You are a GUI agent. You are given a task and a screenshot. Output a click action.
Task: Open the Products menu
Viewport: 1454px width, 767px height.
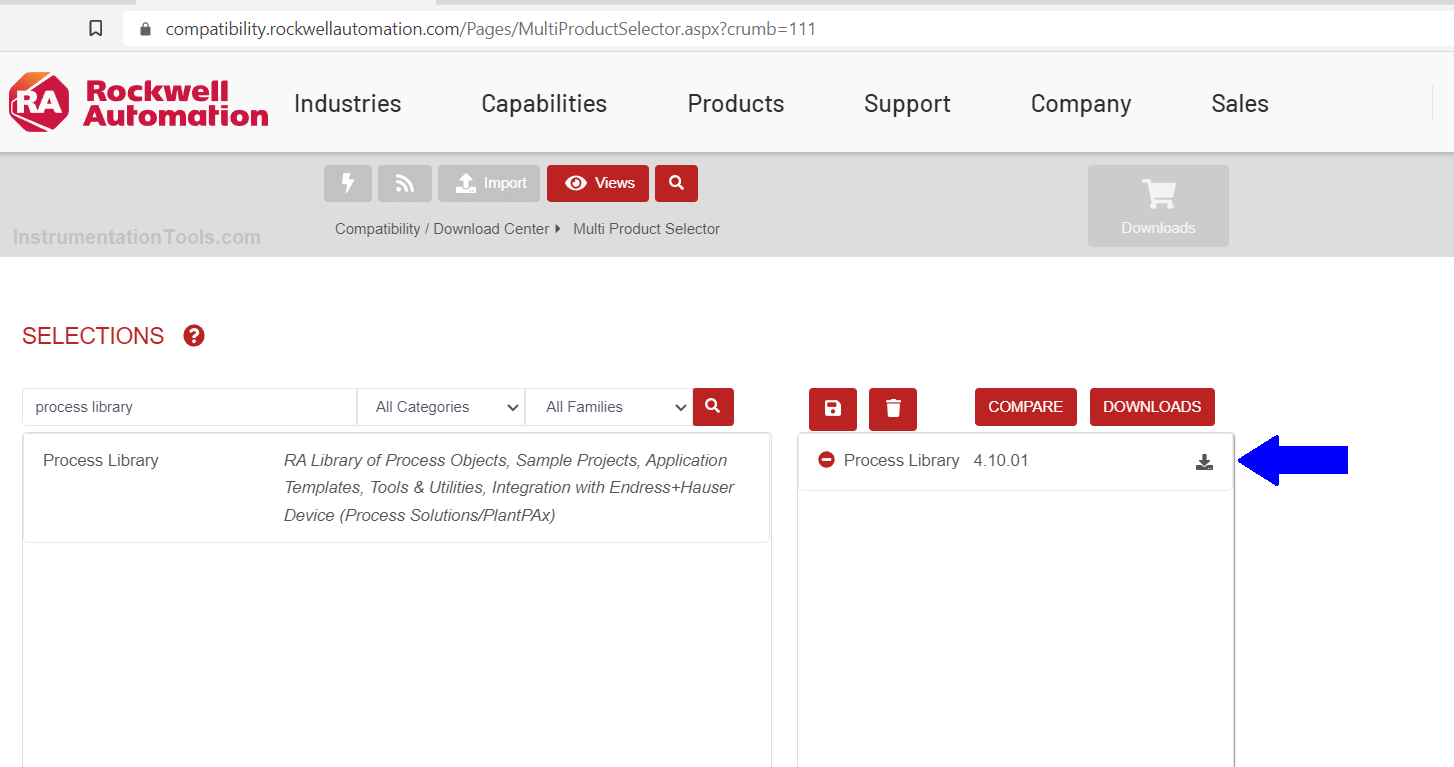coord(736,104)
